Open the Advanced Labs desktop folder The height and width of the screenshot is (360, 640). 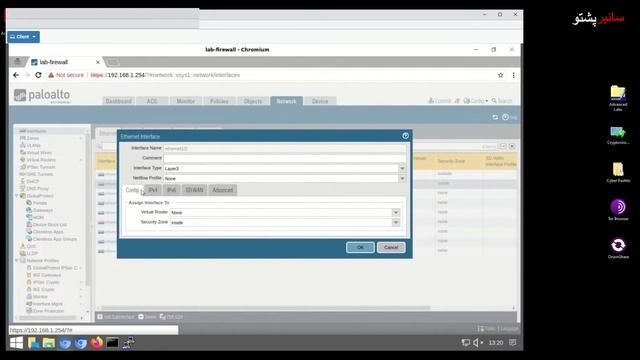point(618,98)
